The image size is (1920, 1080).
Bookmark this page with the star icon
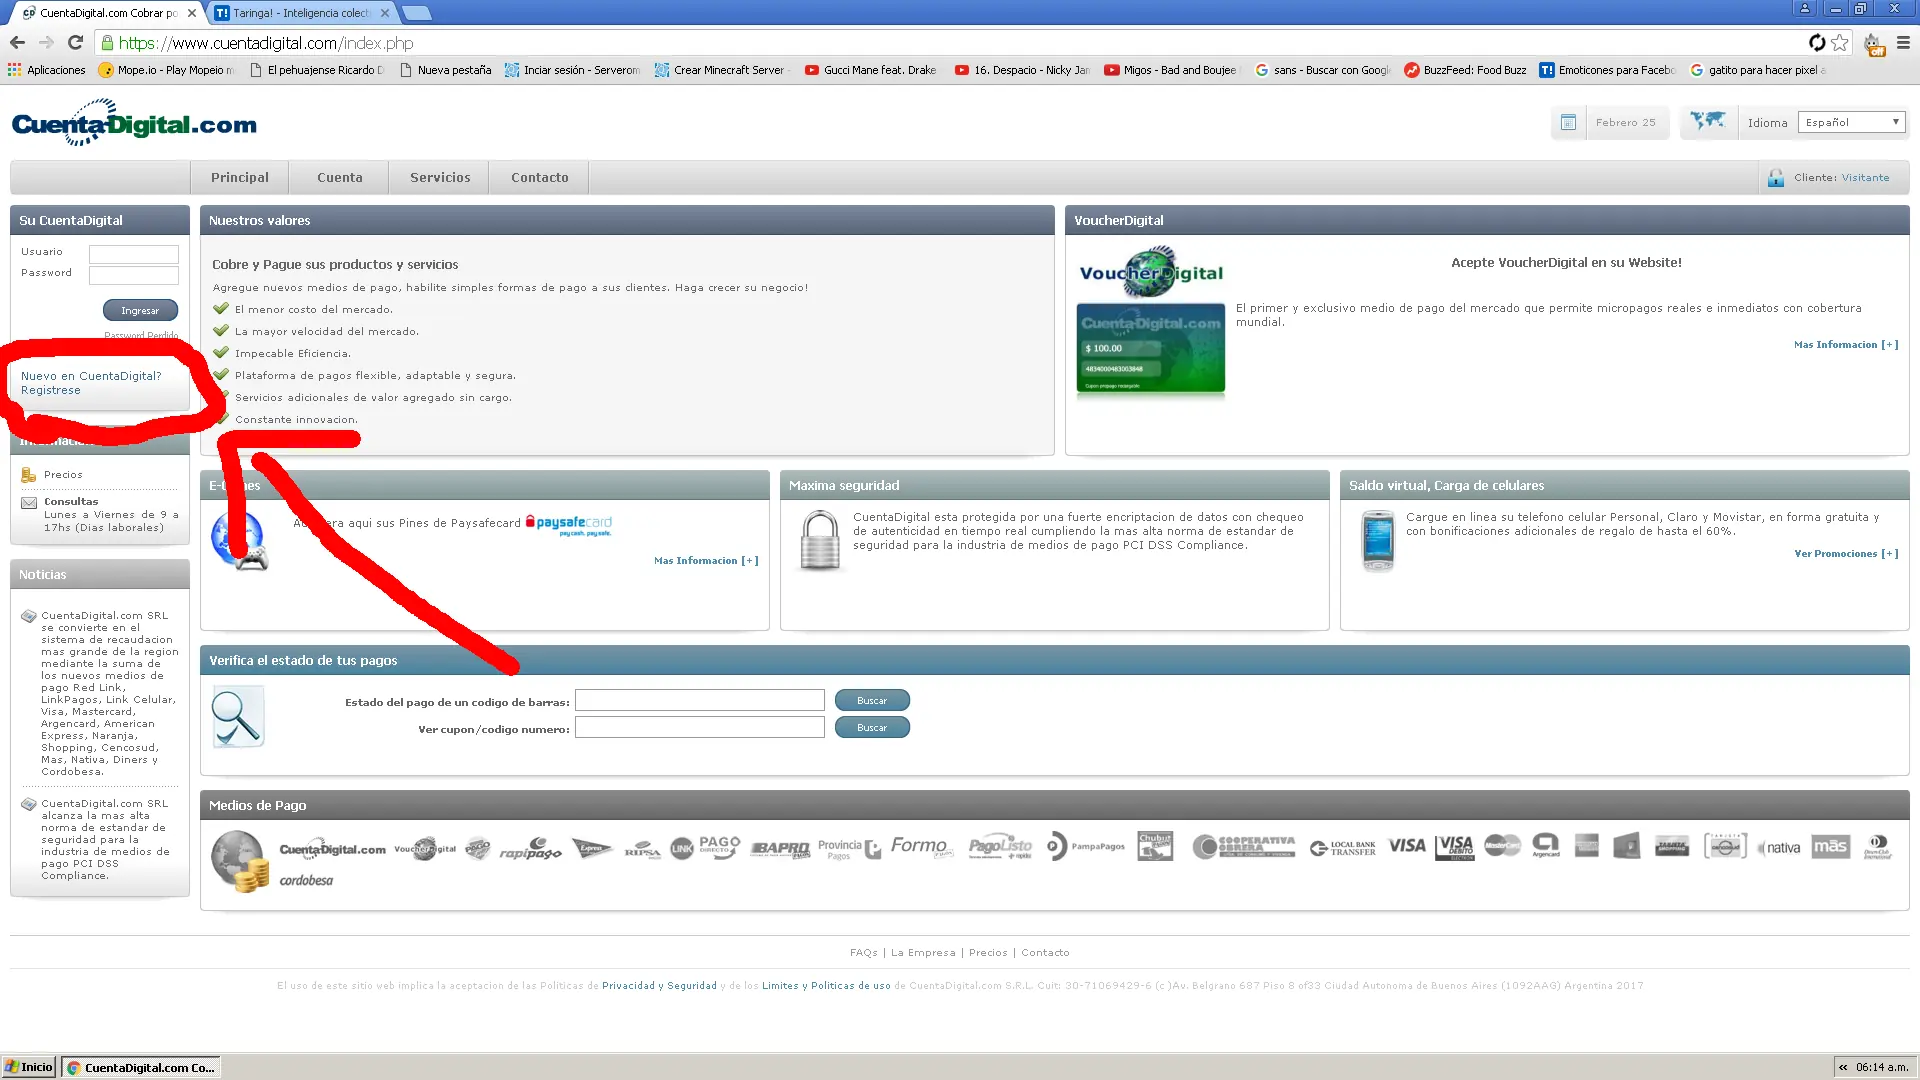tap(1840, 43)
